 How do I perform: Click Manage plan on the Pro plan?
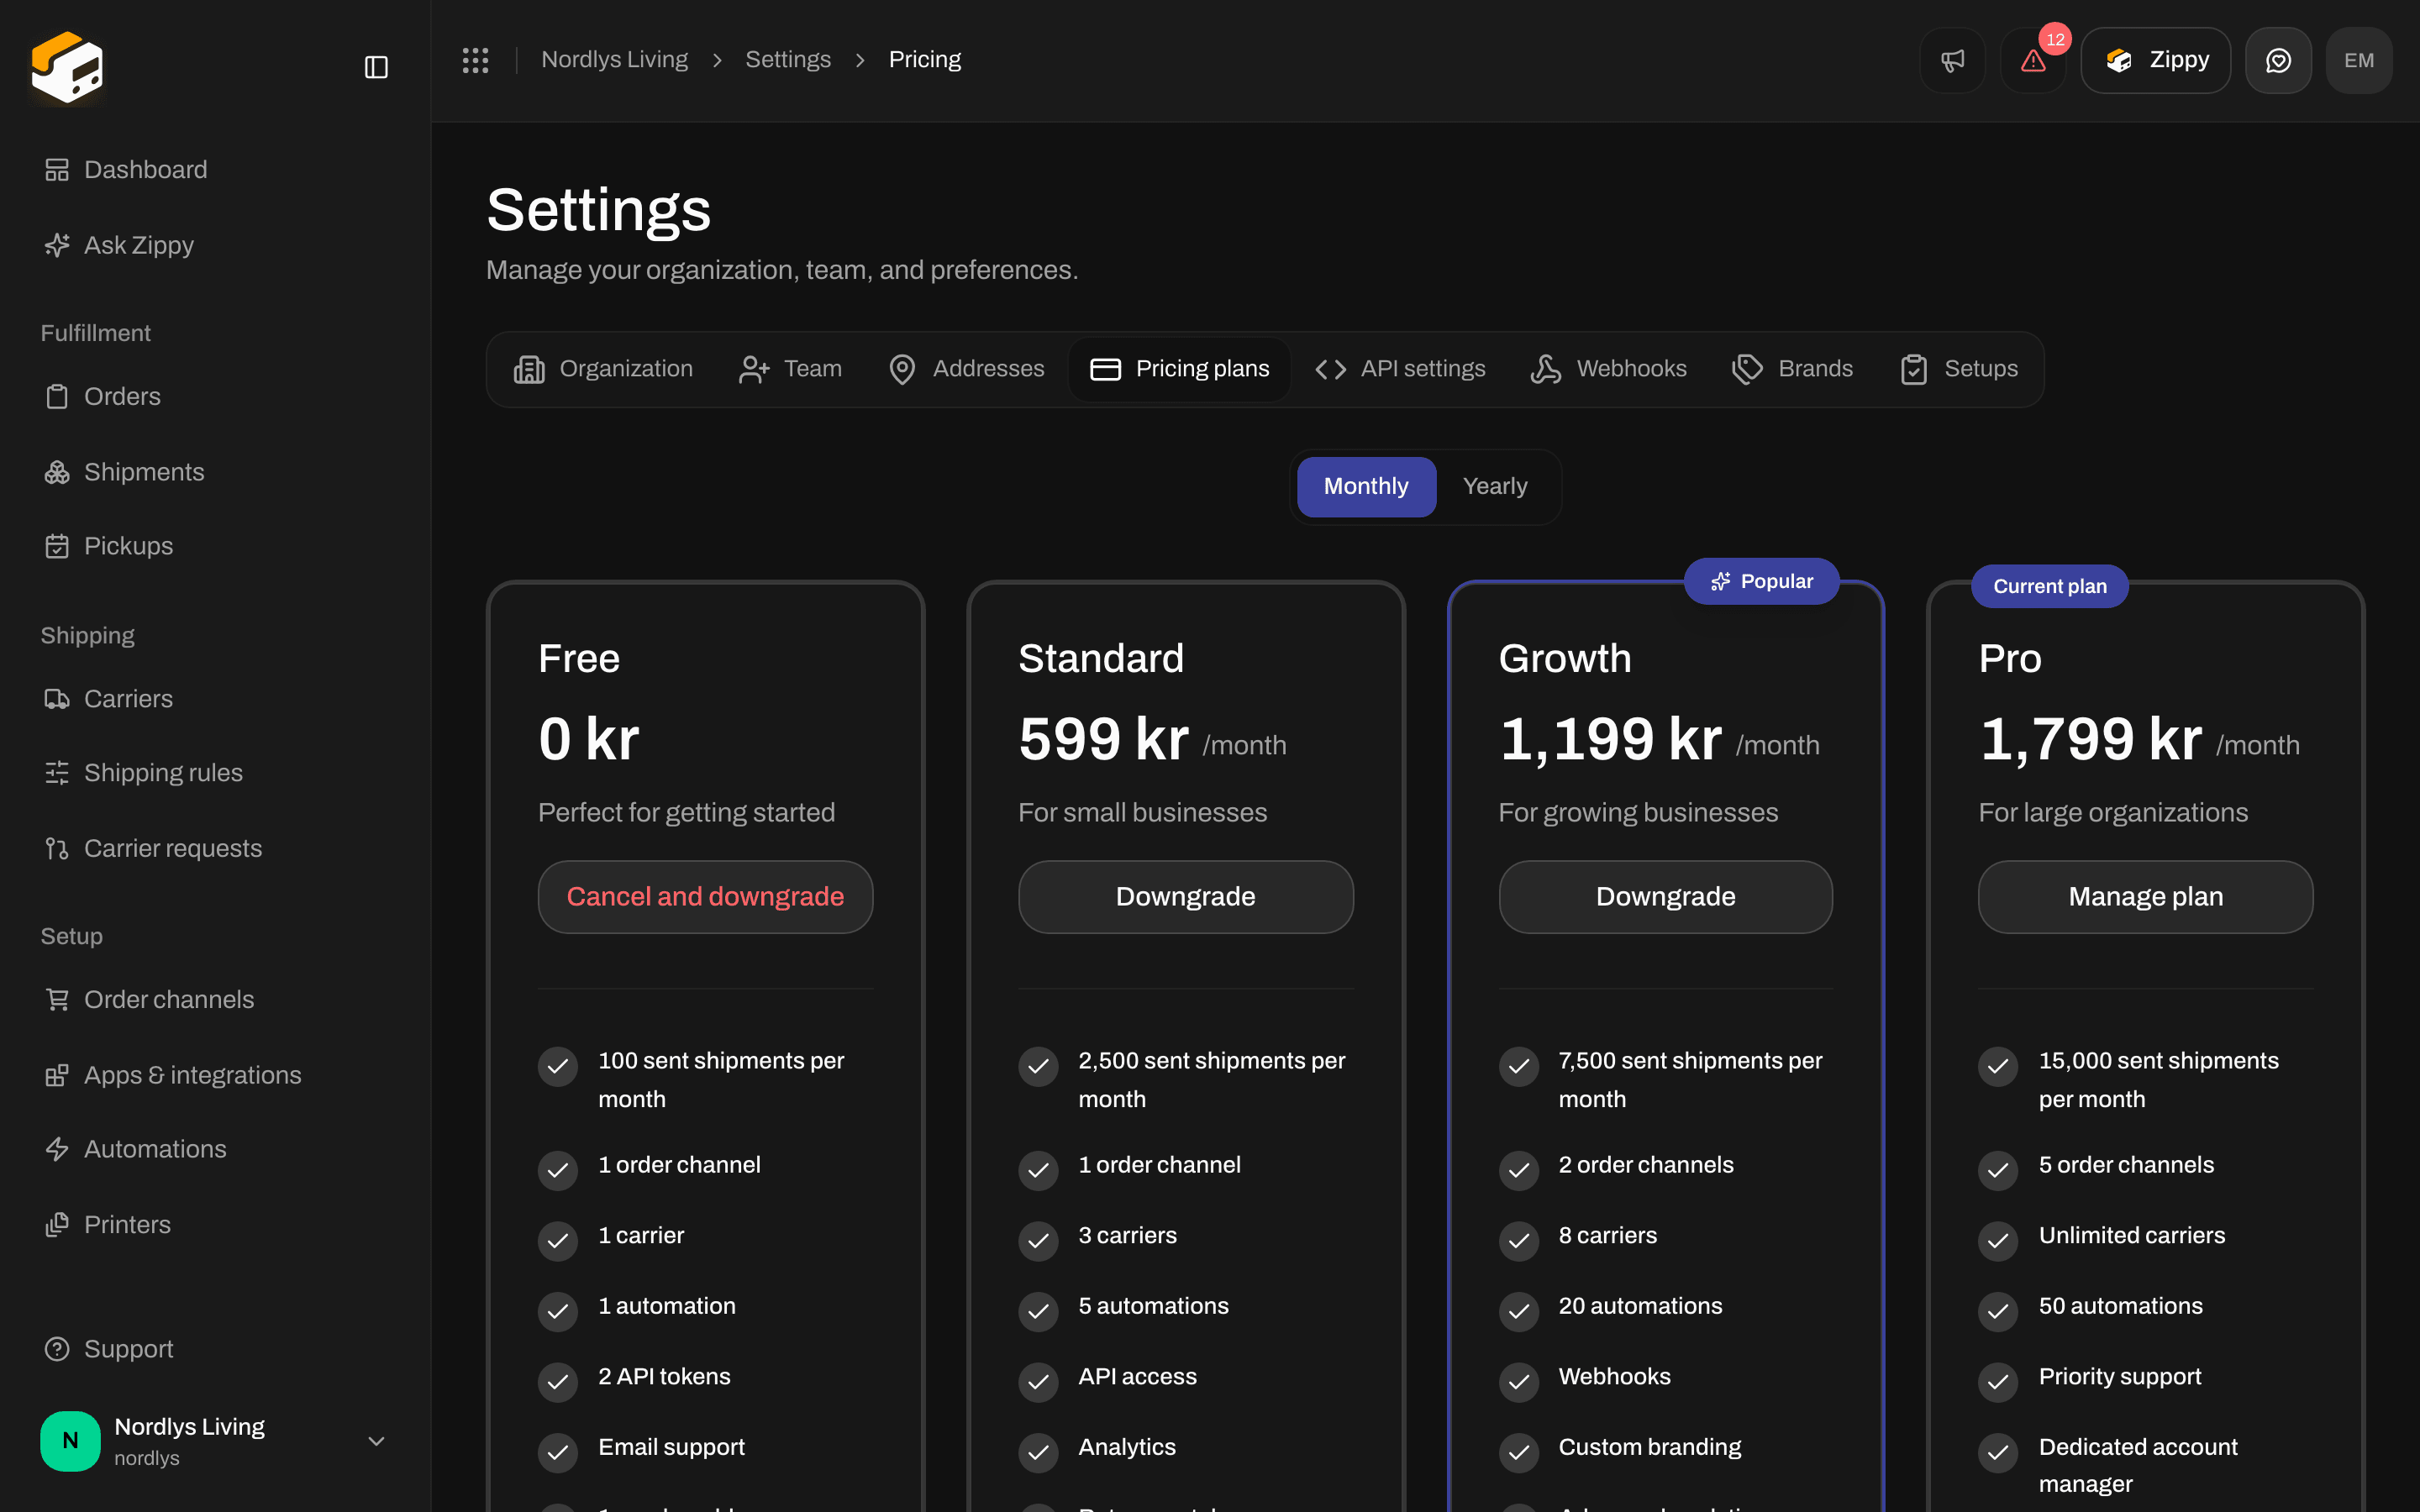(x=2145, y=897)
